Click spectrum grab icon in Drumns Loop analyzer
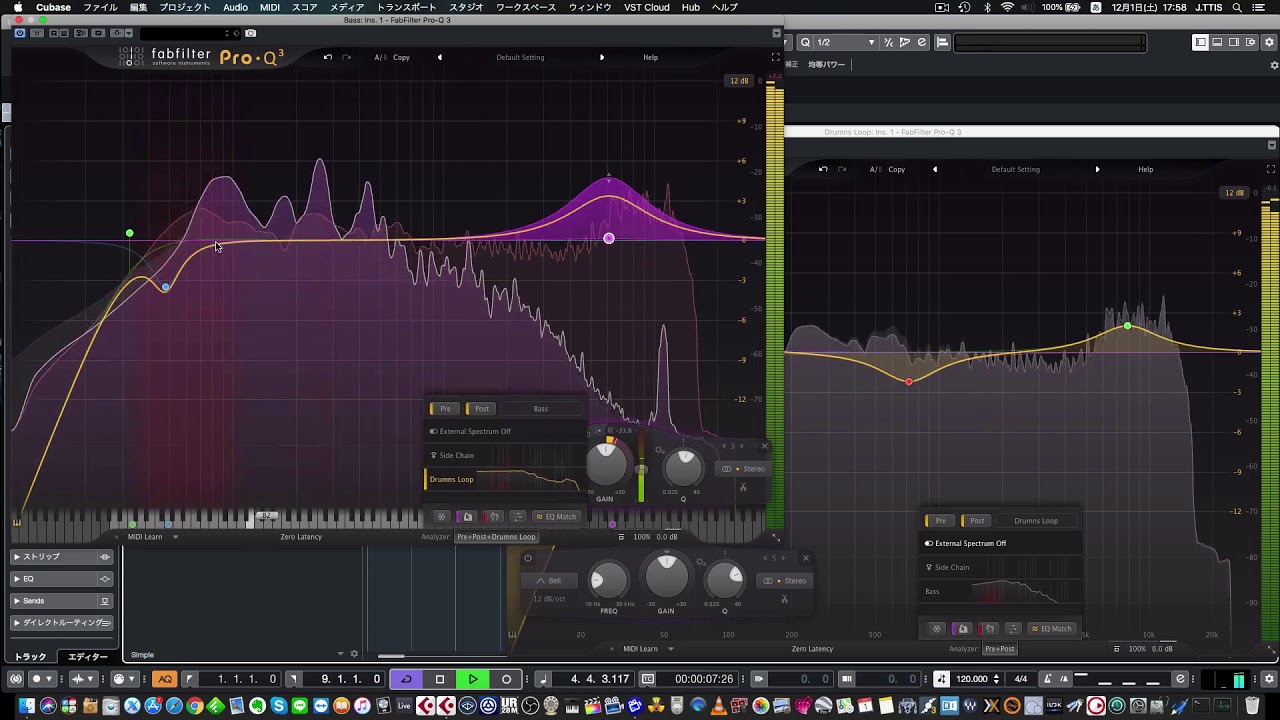The width and height of the screenshot is (1280, 720). pos(963,629)
